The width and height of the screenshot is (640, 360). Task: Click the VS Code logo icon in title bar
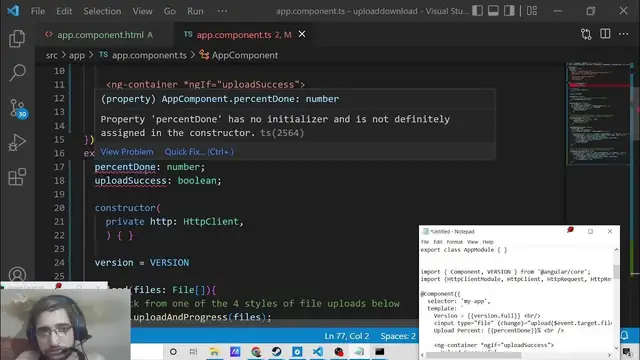coord(13,11)
